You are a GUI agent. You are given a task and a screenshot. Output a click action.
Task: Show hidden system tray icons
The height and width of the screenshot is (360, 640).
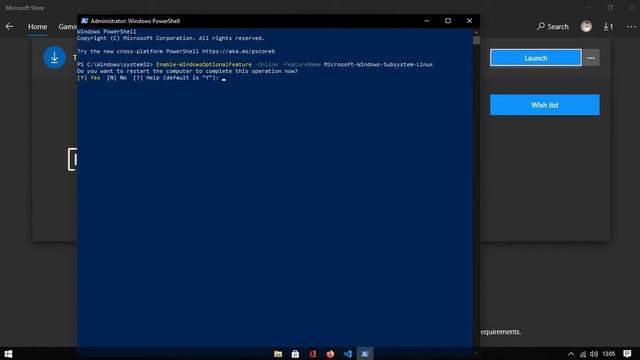coord(571,354)
